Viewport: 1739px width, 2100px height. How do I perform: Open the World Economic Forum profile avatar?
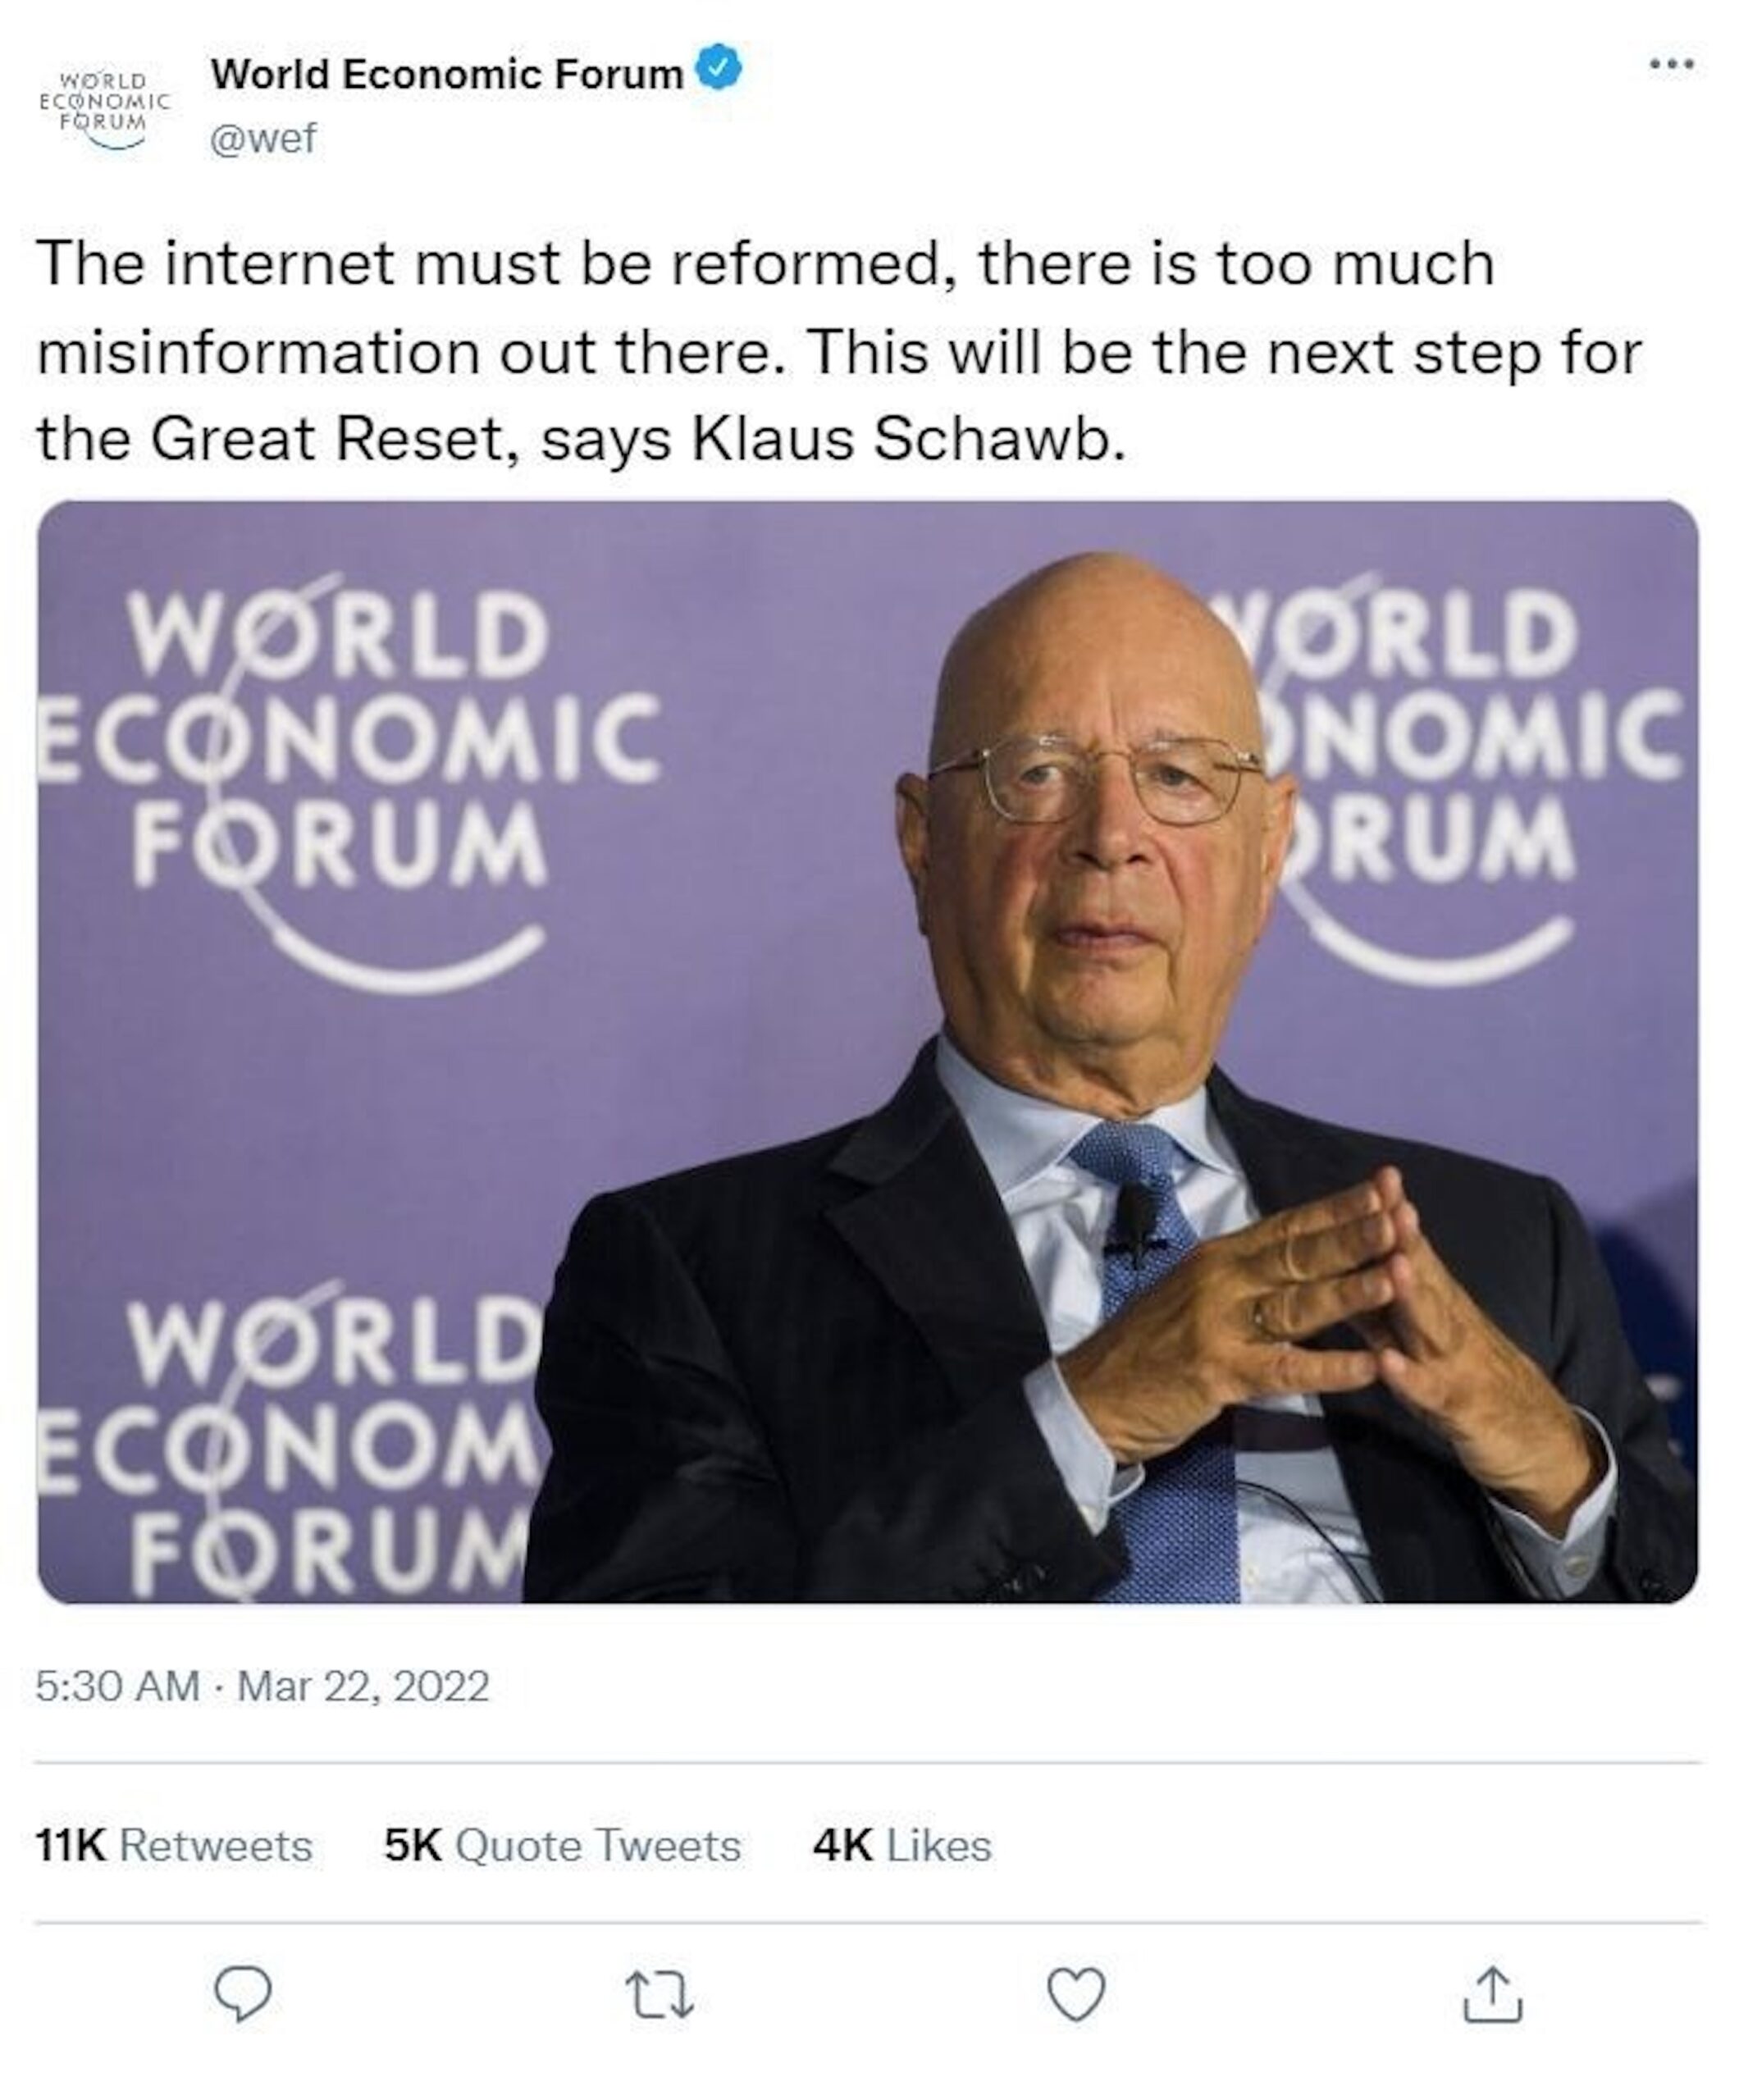tap(105, 107)
